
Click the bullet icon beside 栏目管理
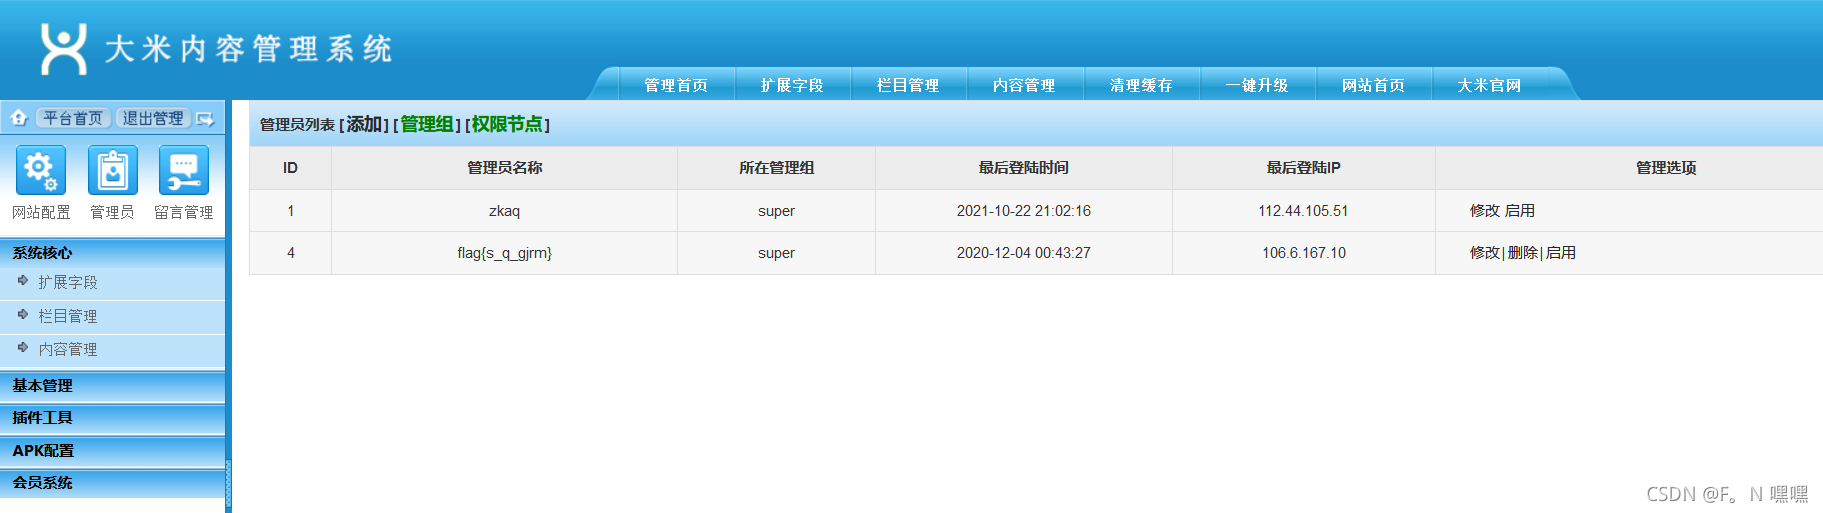point(23,315)
